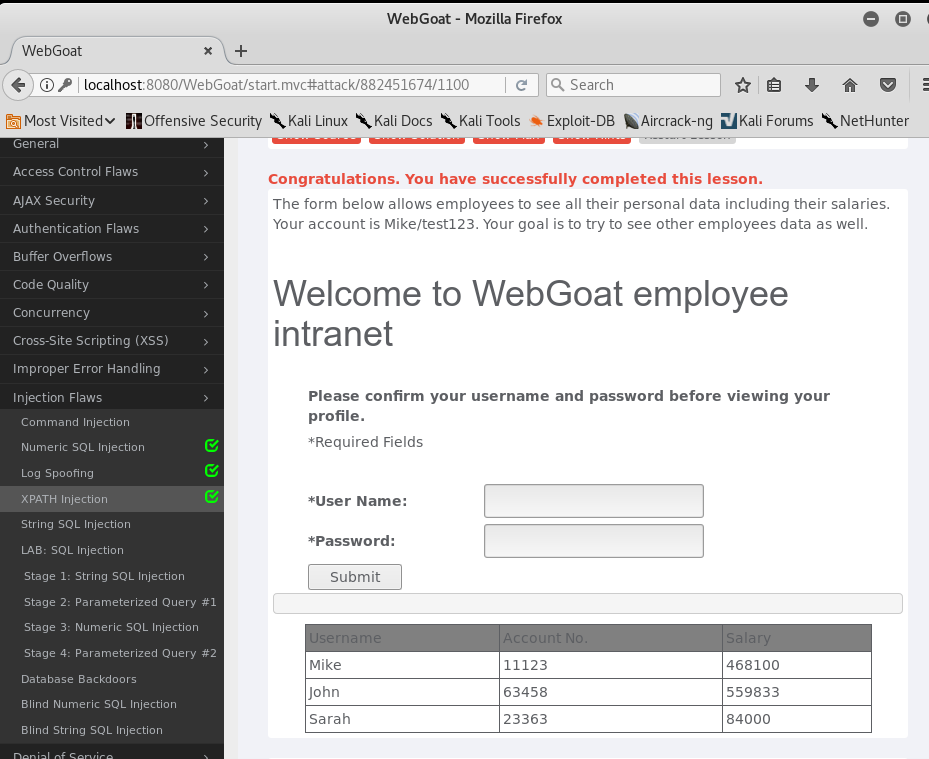929x759 pixels.
Task: Open LAB: SQL Injection lesson
Action: tap(72, 550)
